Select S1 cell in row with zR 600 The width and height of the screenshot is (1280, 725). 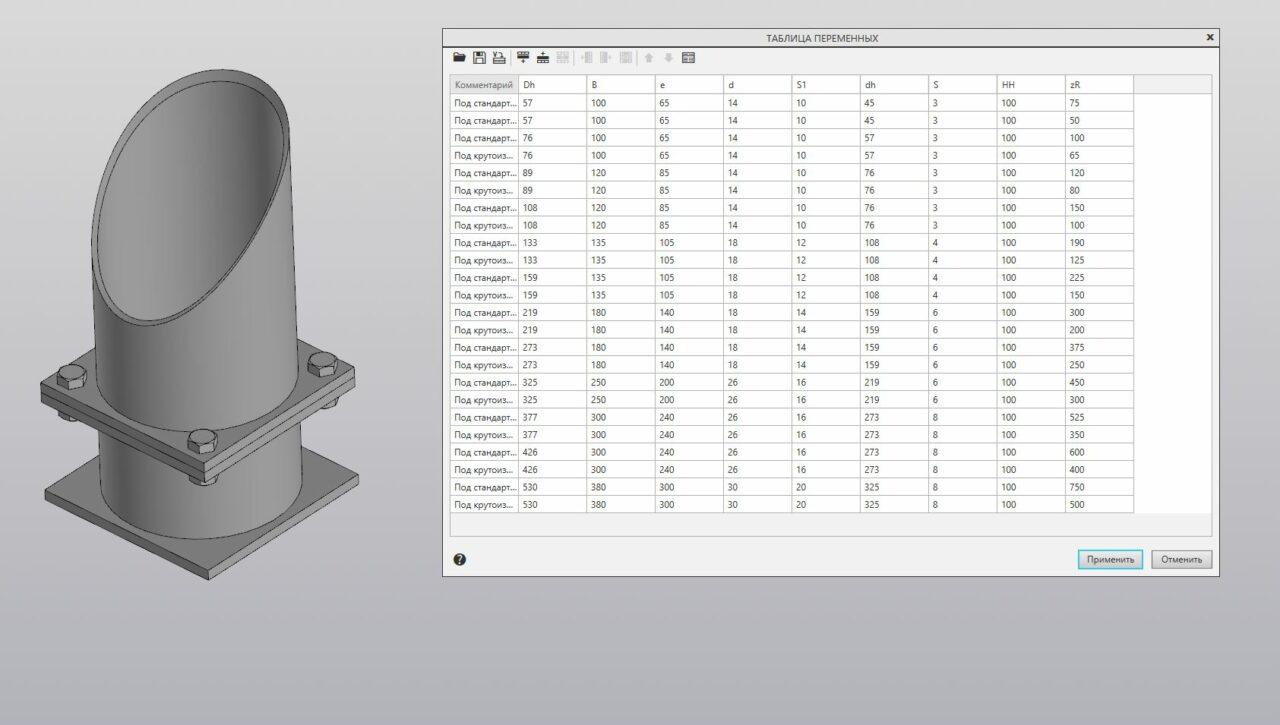tap(826, 452)
